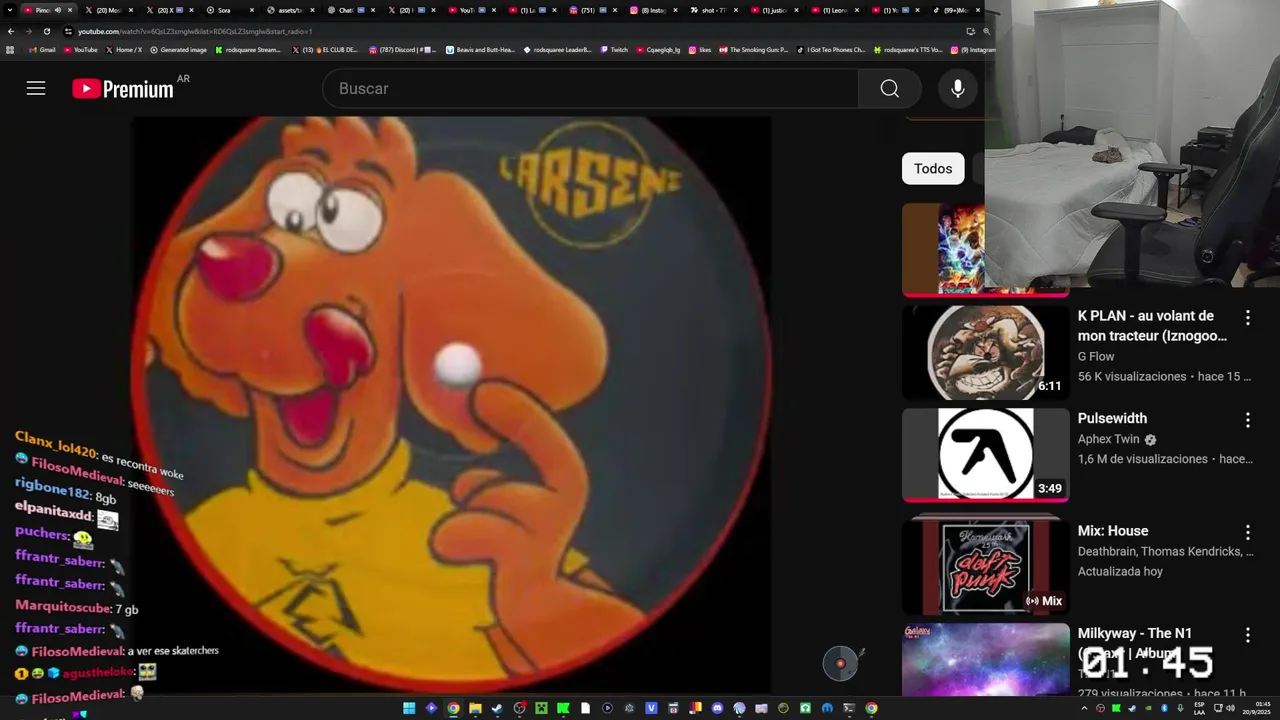The width and height of the screenshot is (1280, 720).
Task: Open Minecraft creeper icon in taskbar
Action: click(x=541, y=708)
